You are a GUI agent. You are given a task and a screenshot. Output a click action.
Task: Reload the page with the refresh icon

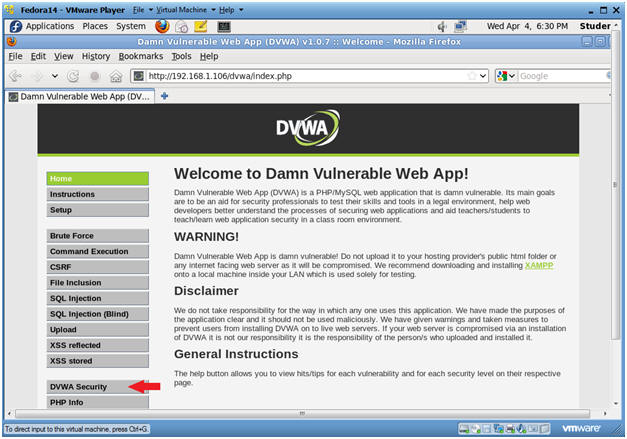coord(73,76)
